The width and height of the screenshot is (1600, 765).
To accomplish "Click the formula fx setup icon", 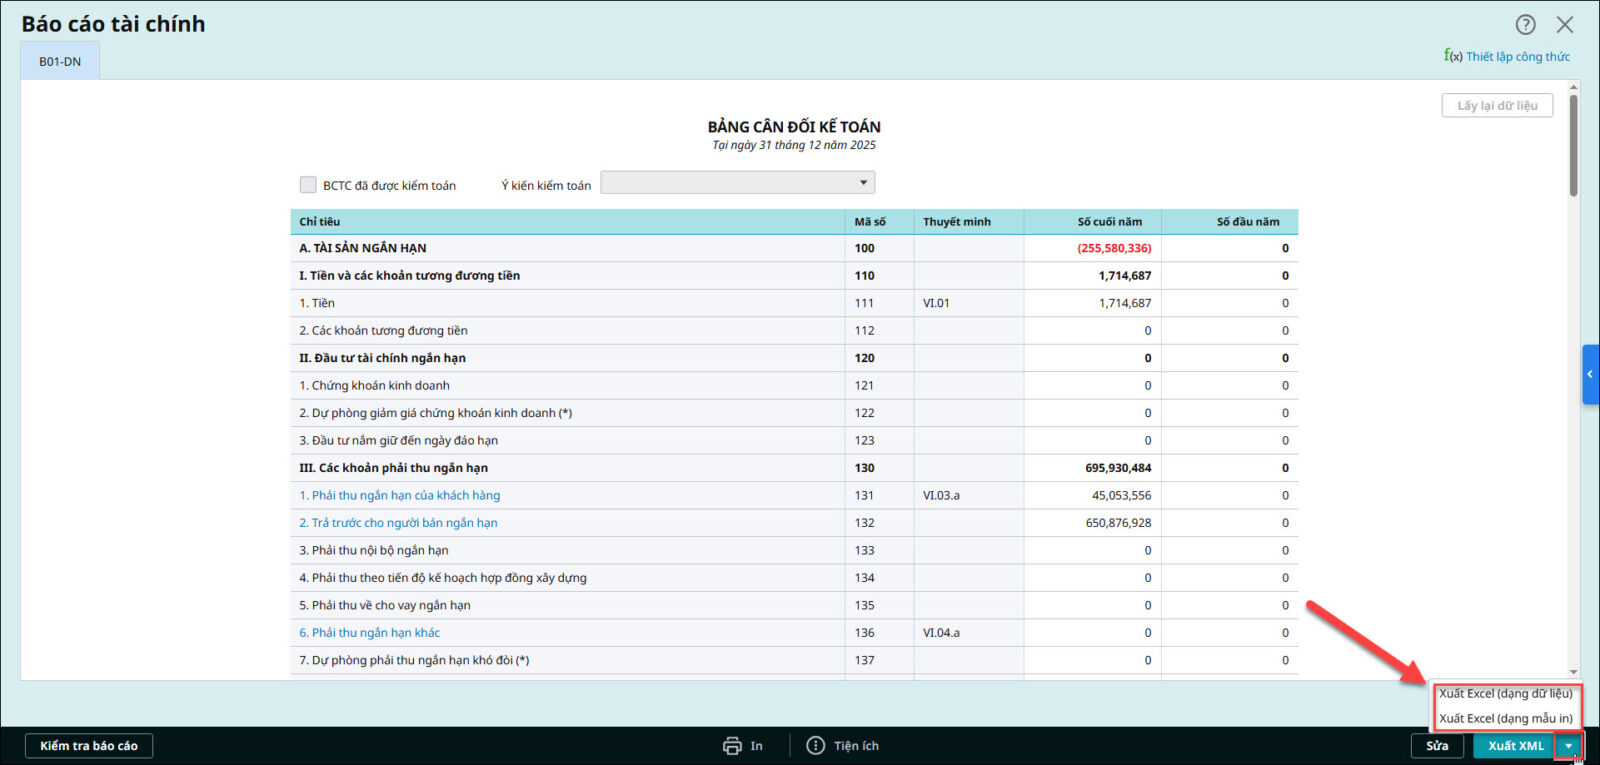I will [x=1452, y=56].
